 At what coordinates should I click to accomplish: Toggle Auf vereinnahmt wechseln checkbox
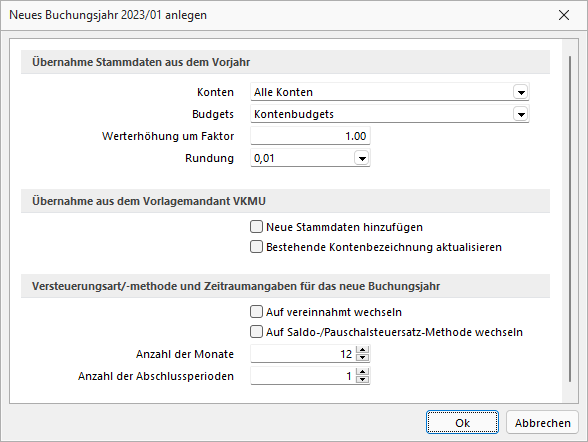(x=256, y=312)
